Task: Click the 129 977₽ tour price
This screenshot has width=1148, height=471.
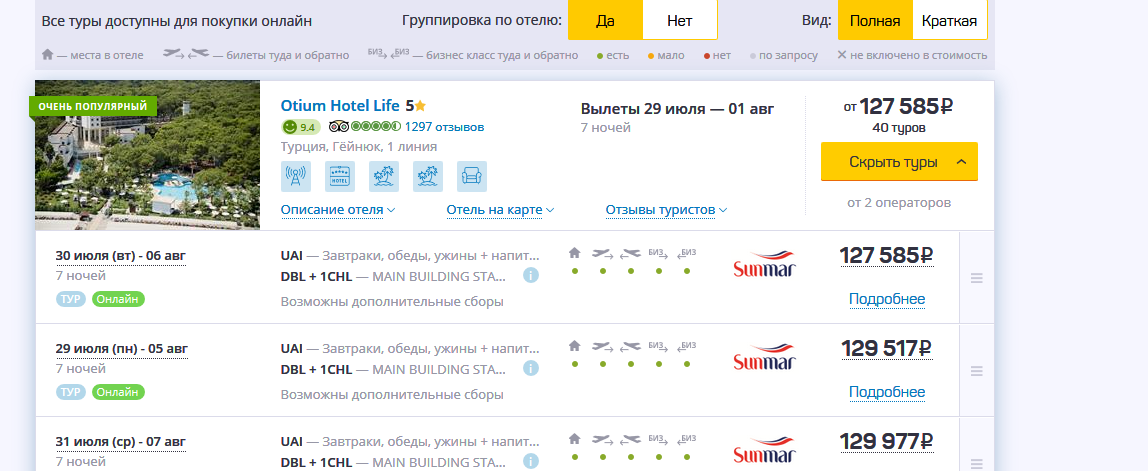Action: [887, 442]
